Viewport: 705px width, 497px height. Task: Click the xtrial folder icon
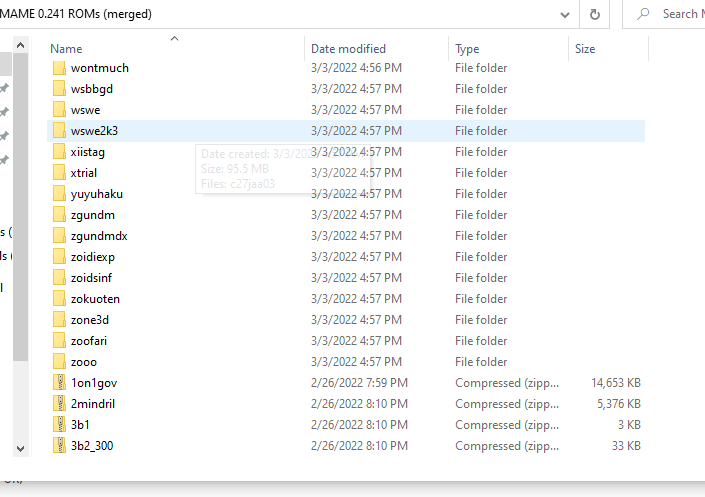coord(59,173)
